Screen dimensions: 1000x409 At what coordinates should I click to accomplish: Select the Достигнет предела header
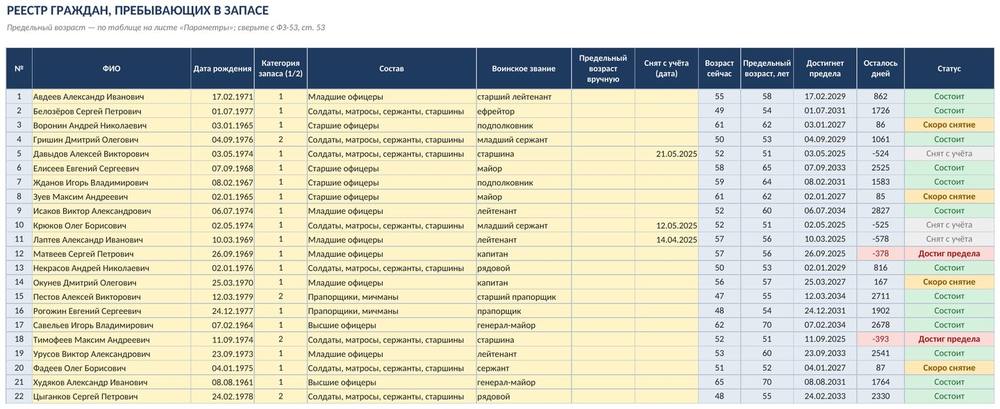[825, 69]
